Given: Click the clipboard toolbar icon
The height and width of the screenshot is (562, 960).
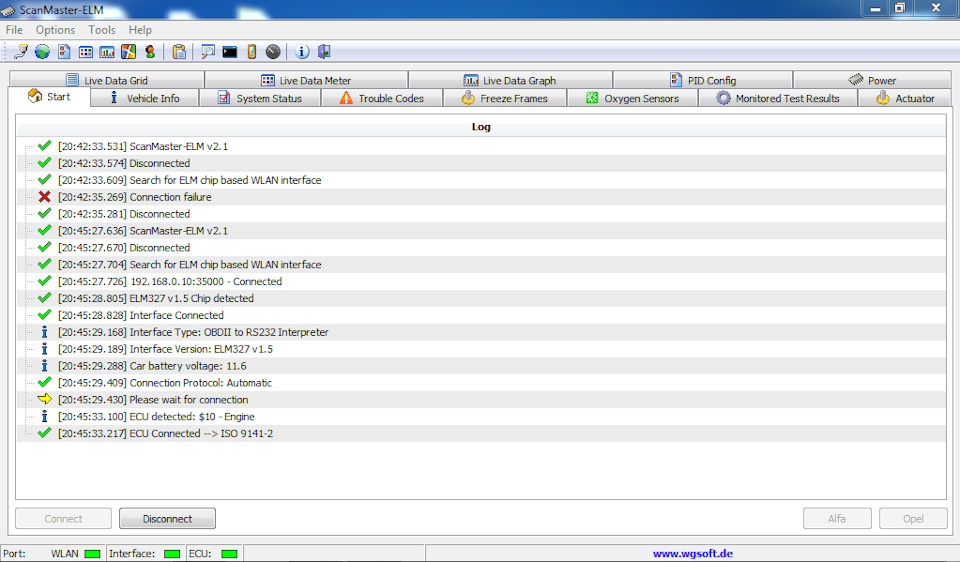Looking at the screenshot, I should [179, 52].
